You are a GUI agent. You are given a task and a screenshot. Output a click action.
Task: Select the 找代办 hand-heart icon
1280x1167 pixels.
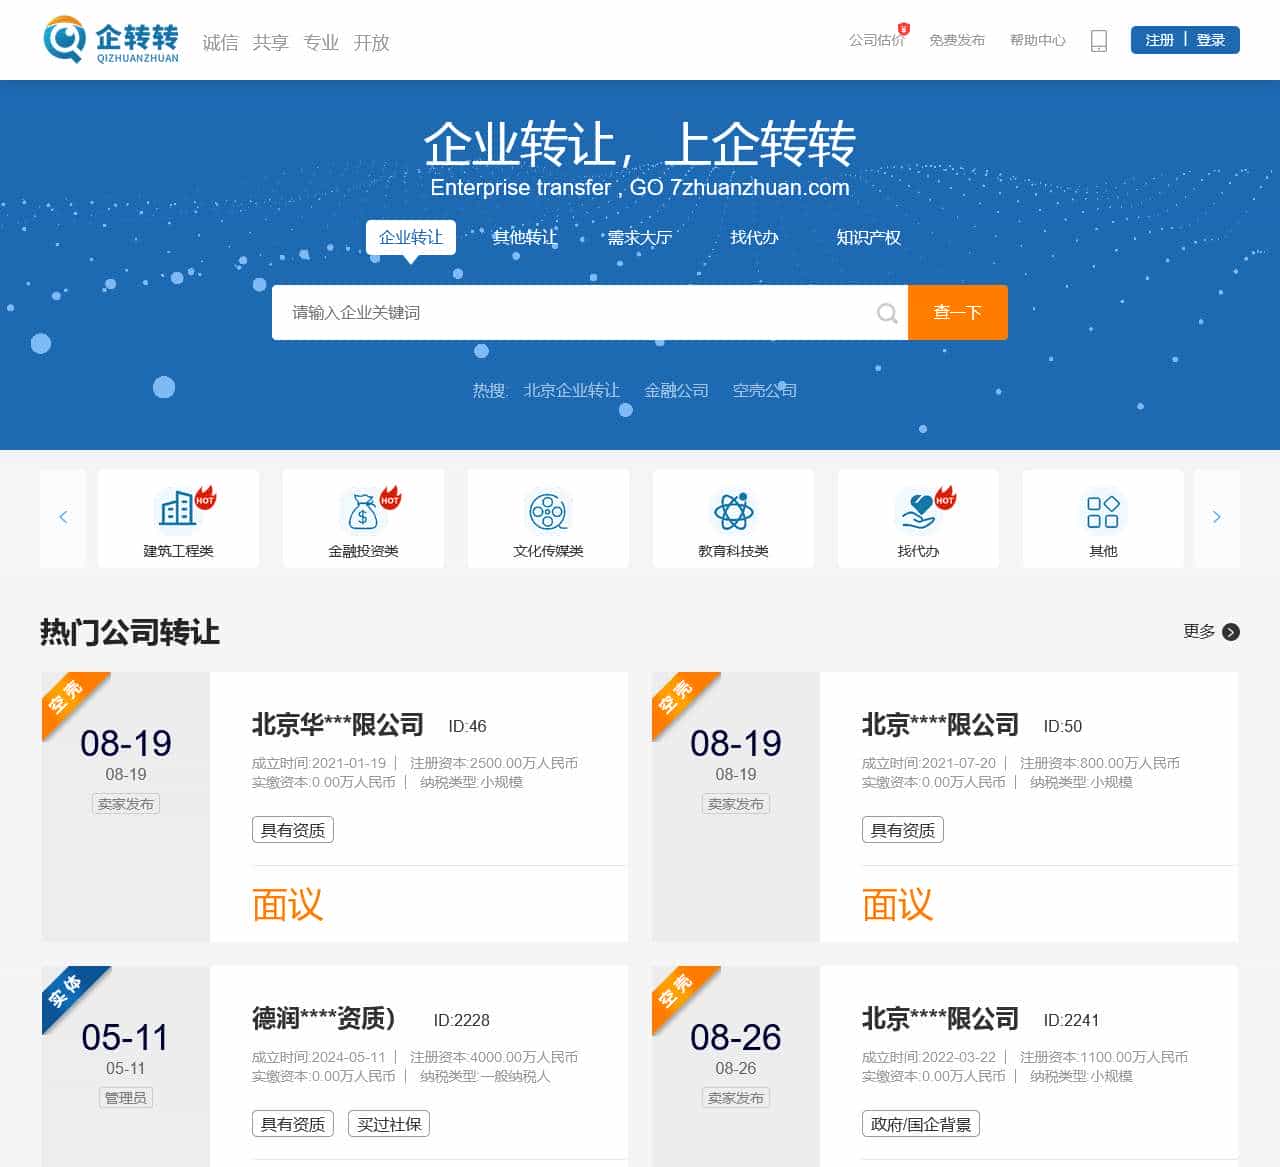[918, 508]
